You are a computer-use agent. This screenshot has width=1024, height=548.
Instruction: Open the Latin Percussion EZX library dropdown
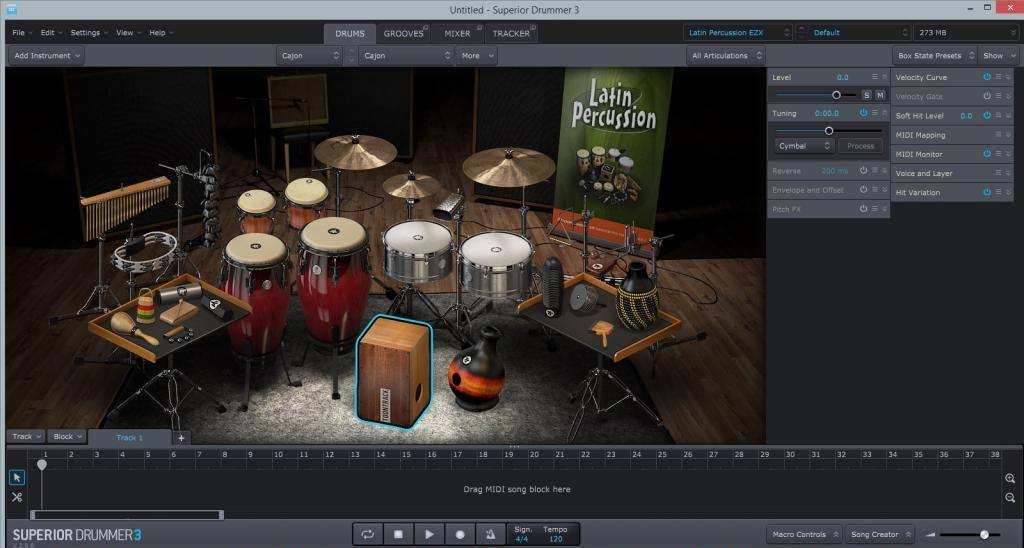coord(739,33)
